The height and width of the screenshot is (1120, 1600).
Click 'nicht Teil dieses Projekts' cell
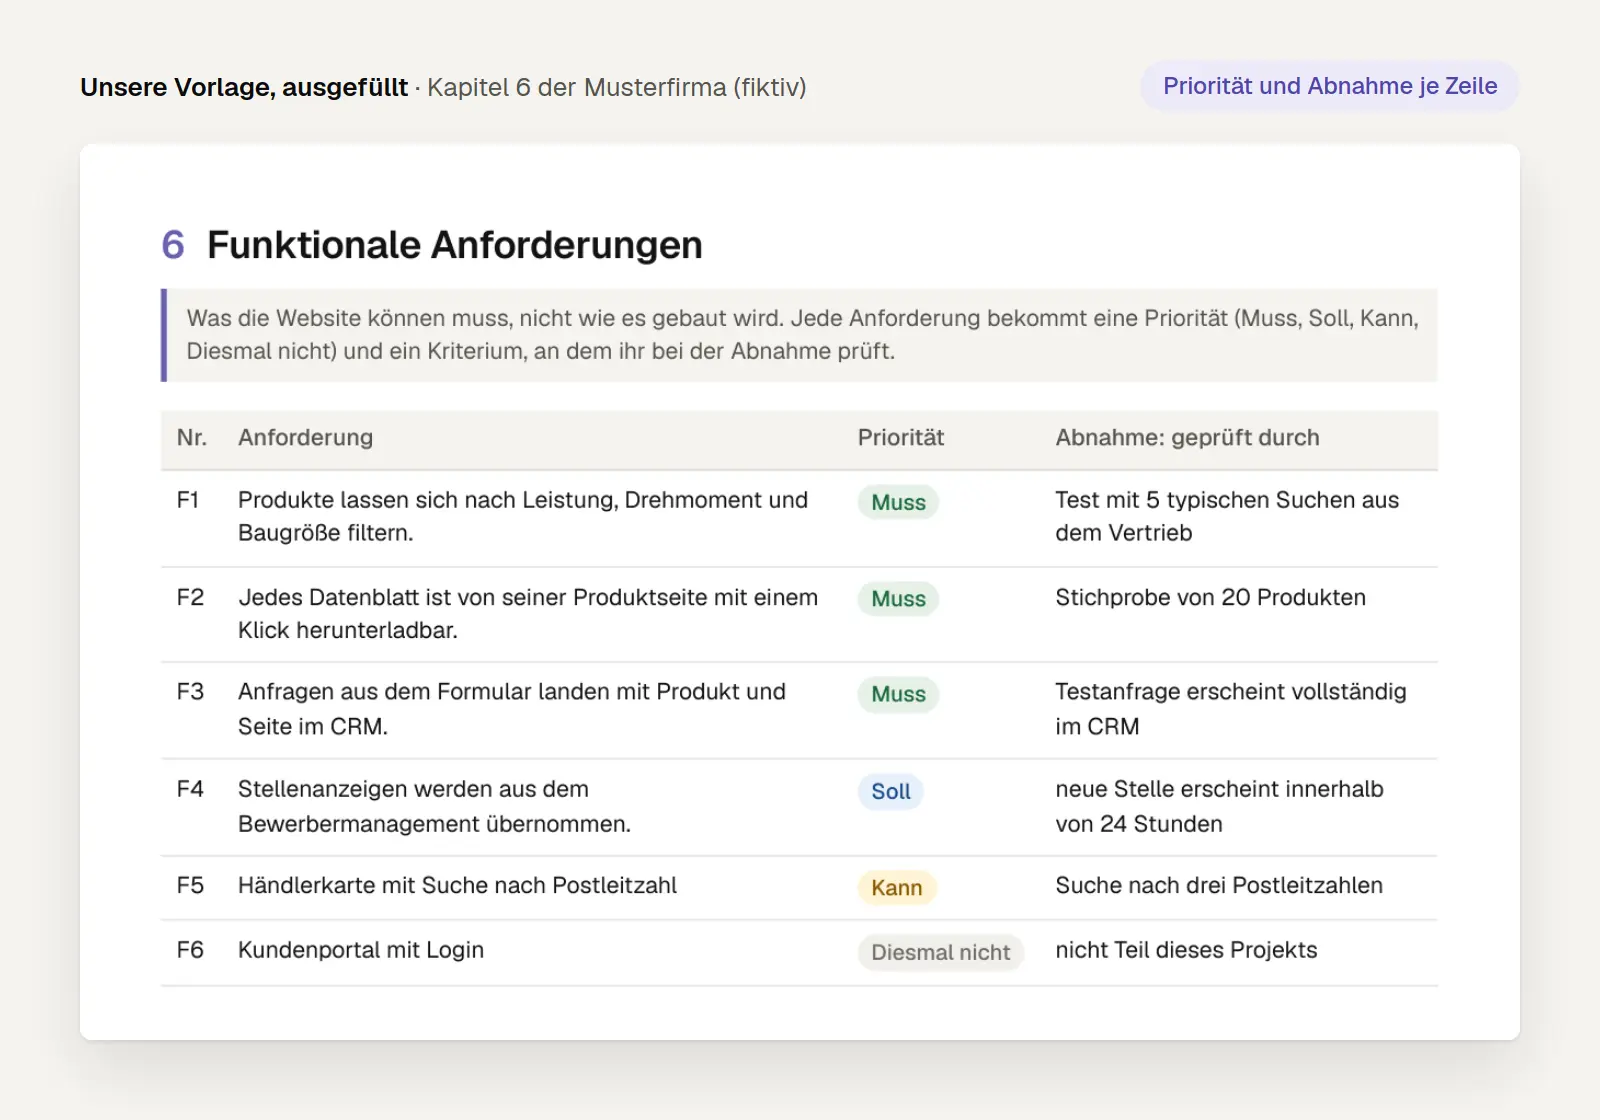coord(1186,950)
